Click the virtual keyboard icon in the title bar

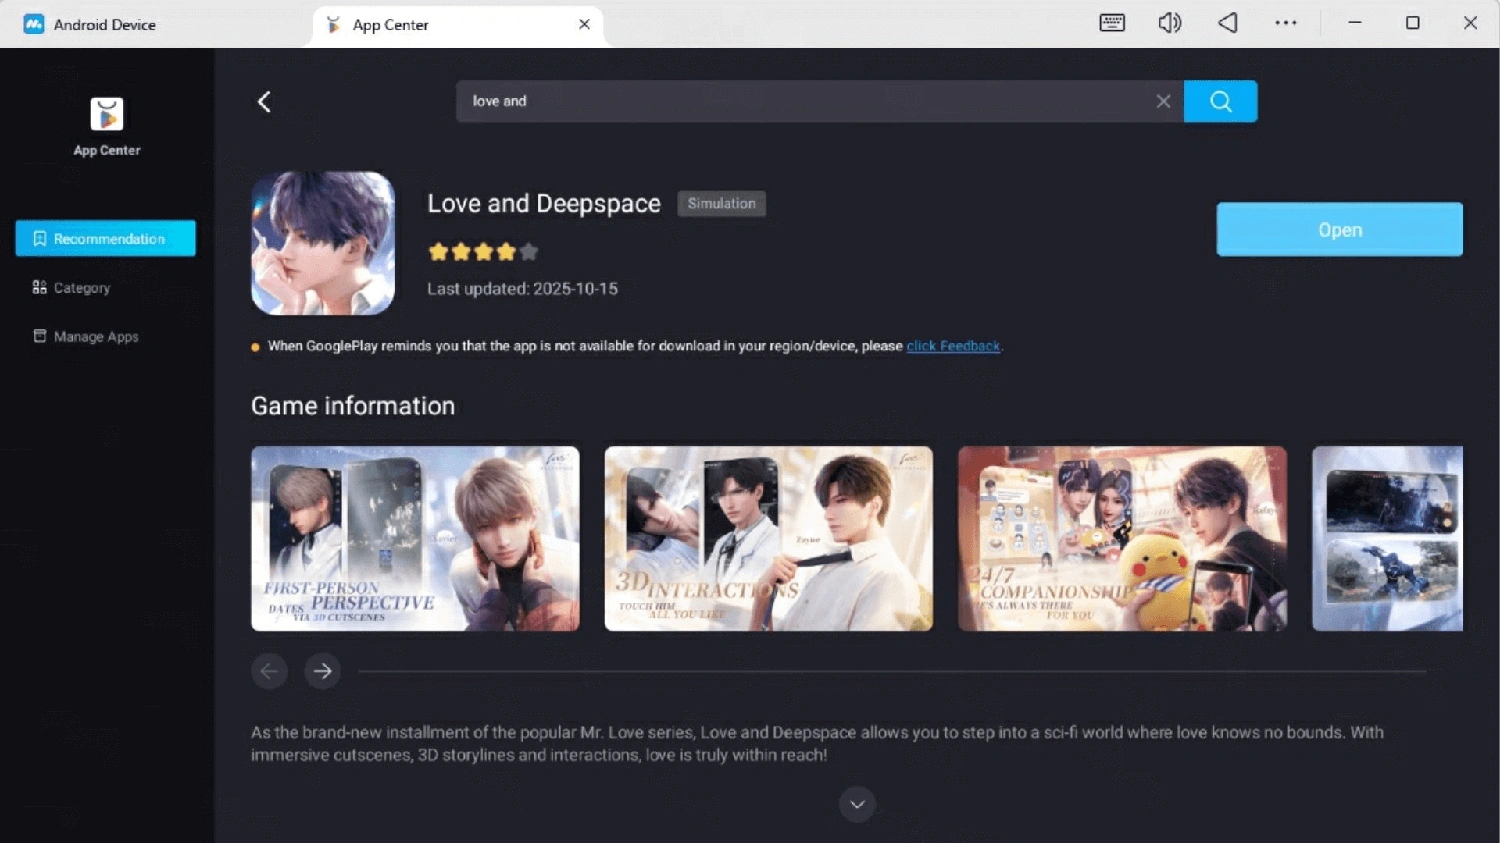point(1111,22)
